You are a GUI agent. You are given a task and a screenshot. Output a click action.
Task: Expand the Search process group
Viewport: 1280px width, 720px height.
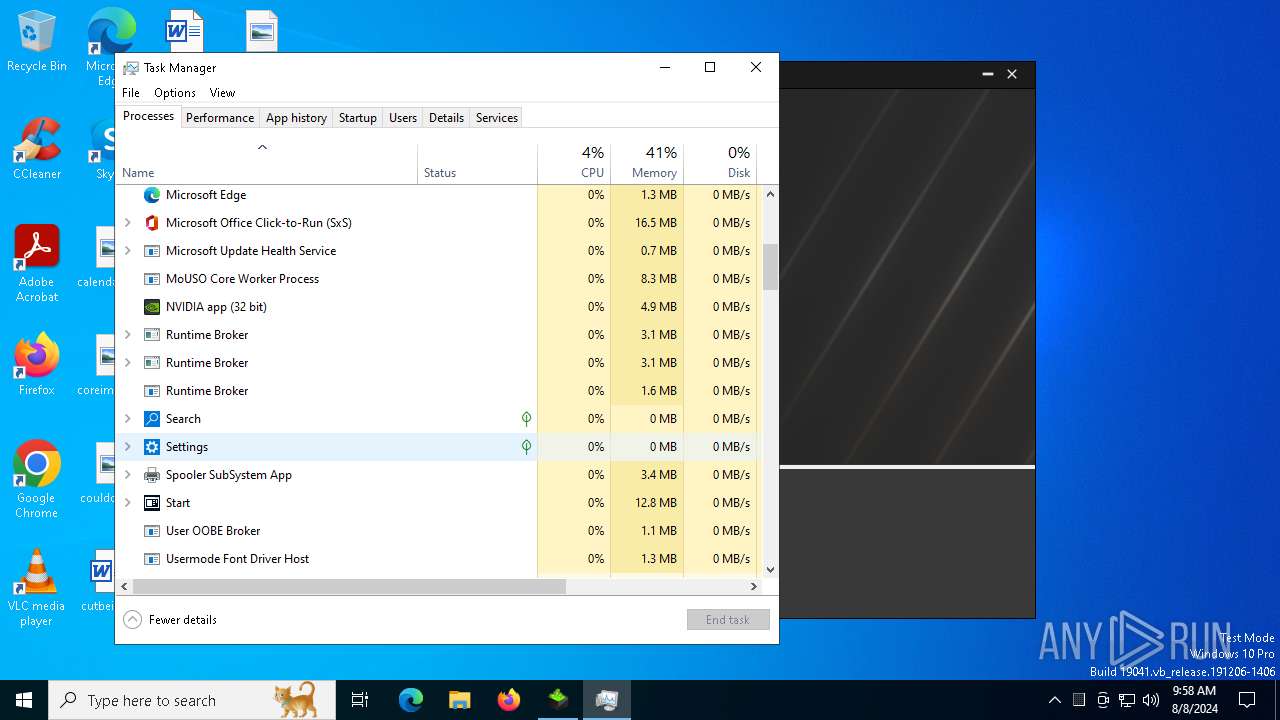(x=127, y=419)
